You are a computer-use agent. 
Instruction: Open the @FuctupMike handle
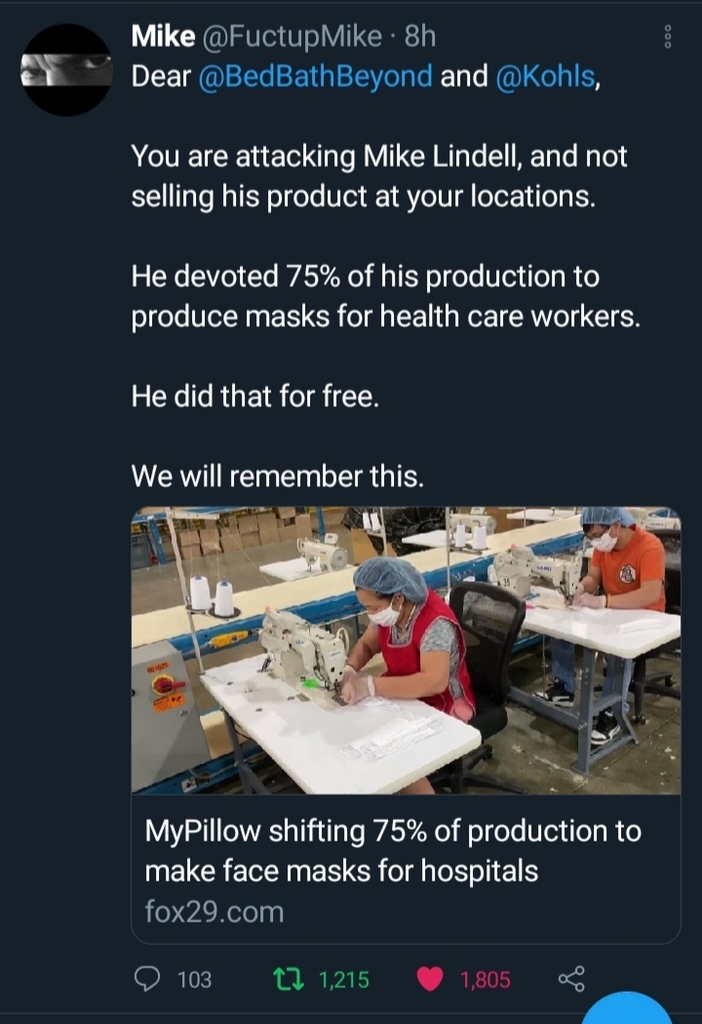click(292, 37)
